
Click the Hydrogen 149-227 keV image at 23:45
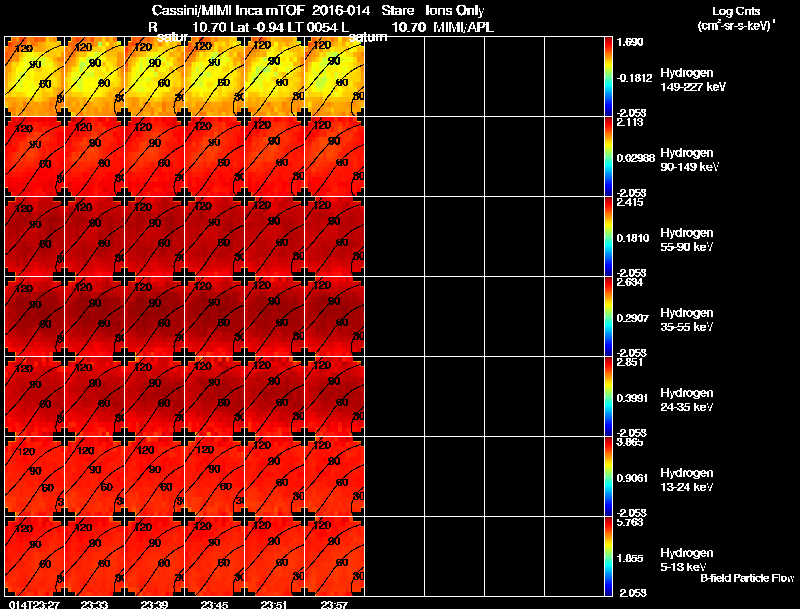click(x=215, y=76)
